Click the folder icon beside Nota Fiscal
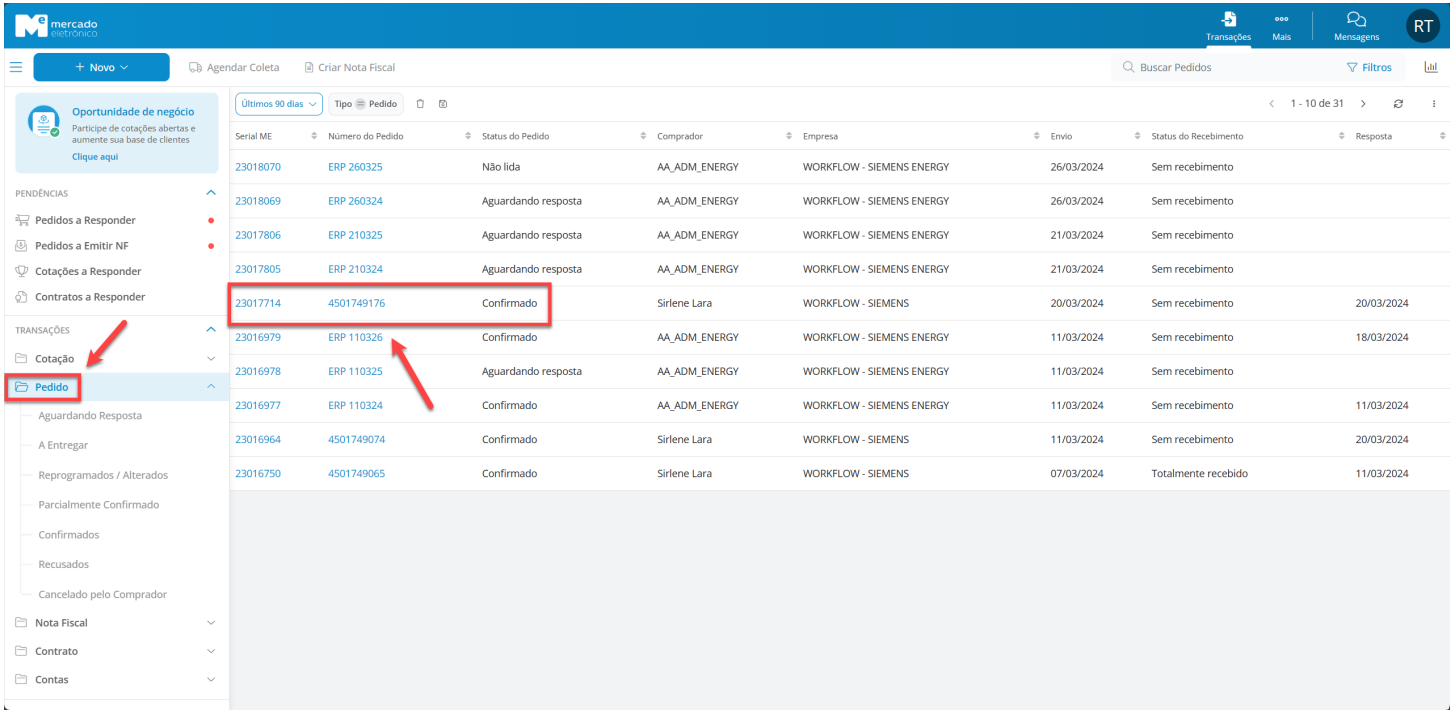The height and width of the screenshot is (712, 1453). point(22,623)
